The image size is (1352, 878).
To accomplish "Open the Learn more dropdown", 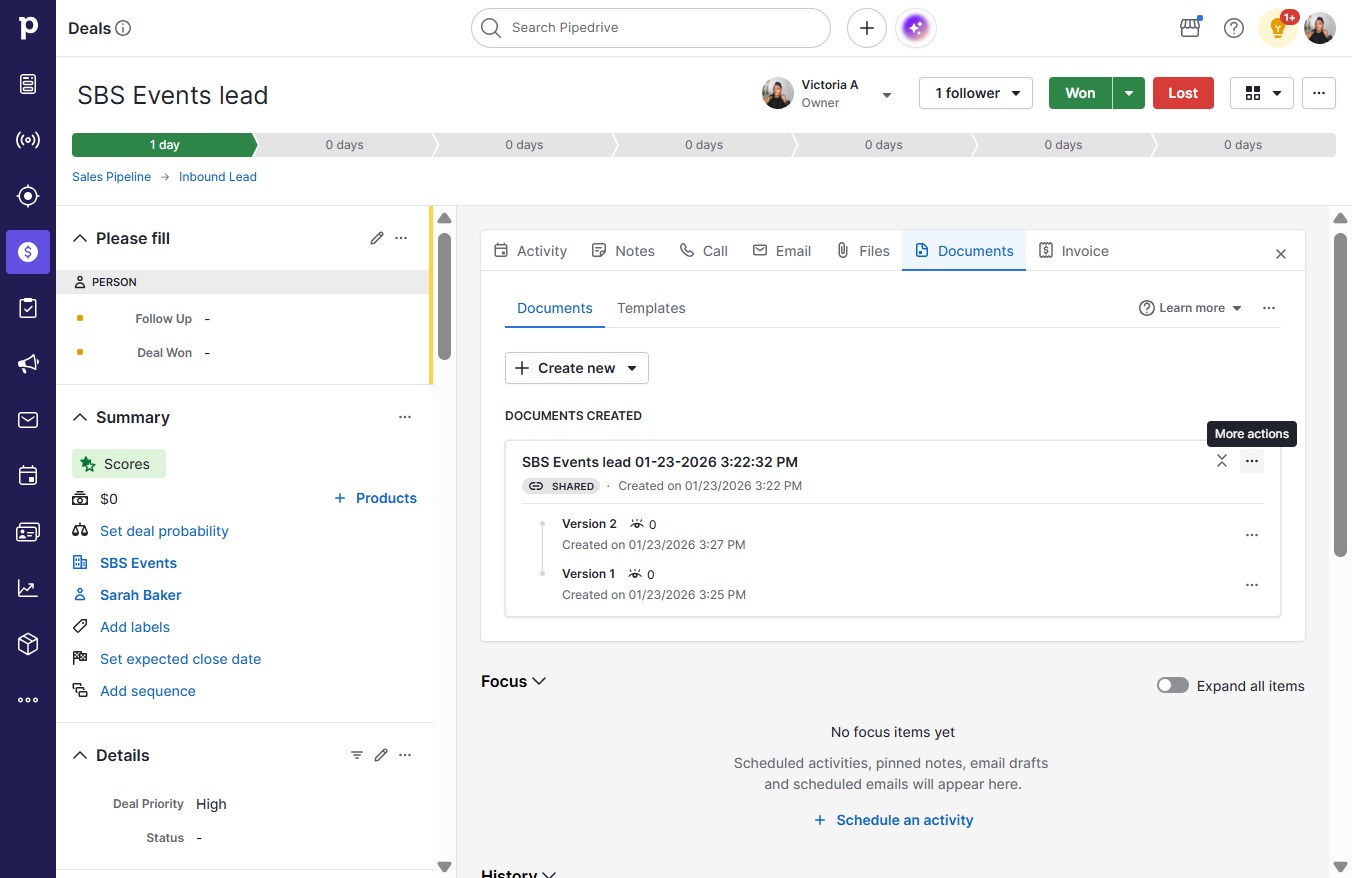I will 1191,308.
